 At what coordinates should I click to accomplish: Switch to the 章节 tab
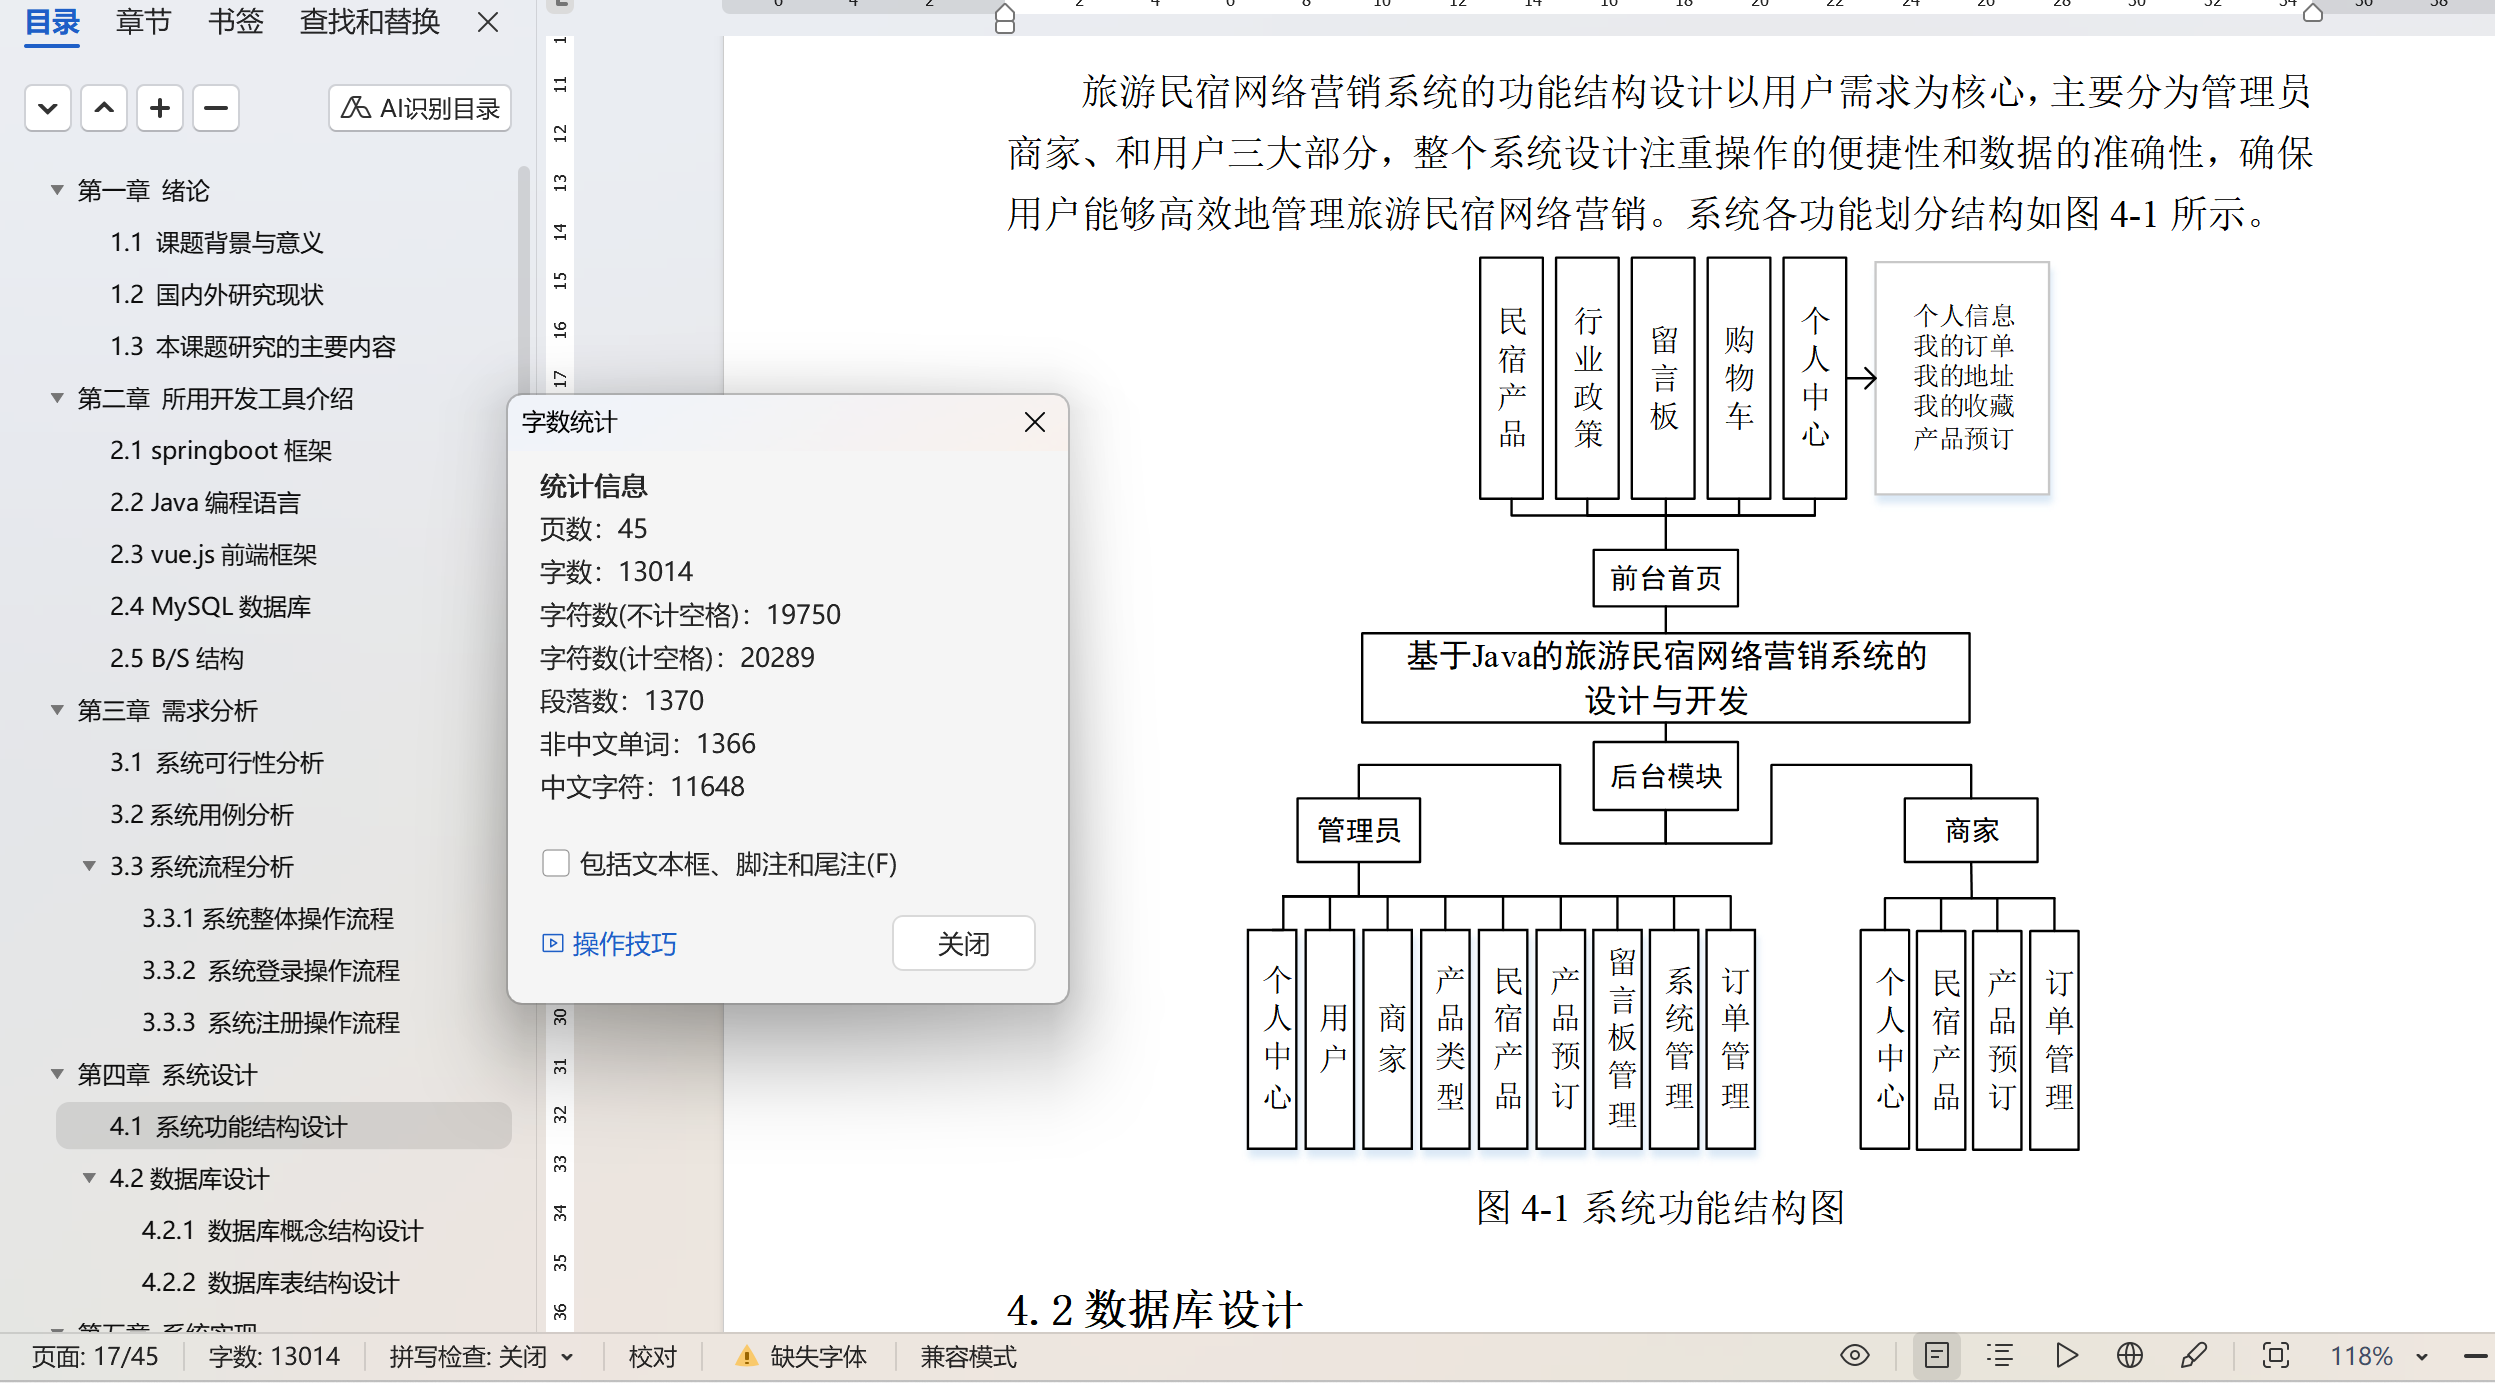click(143, 22)
